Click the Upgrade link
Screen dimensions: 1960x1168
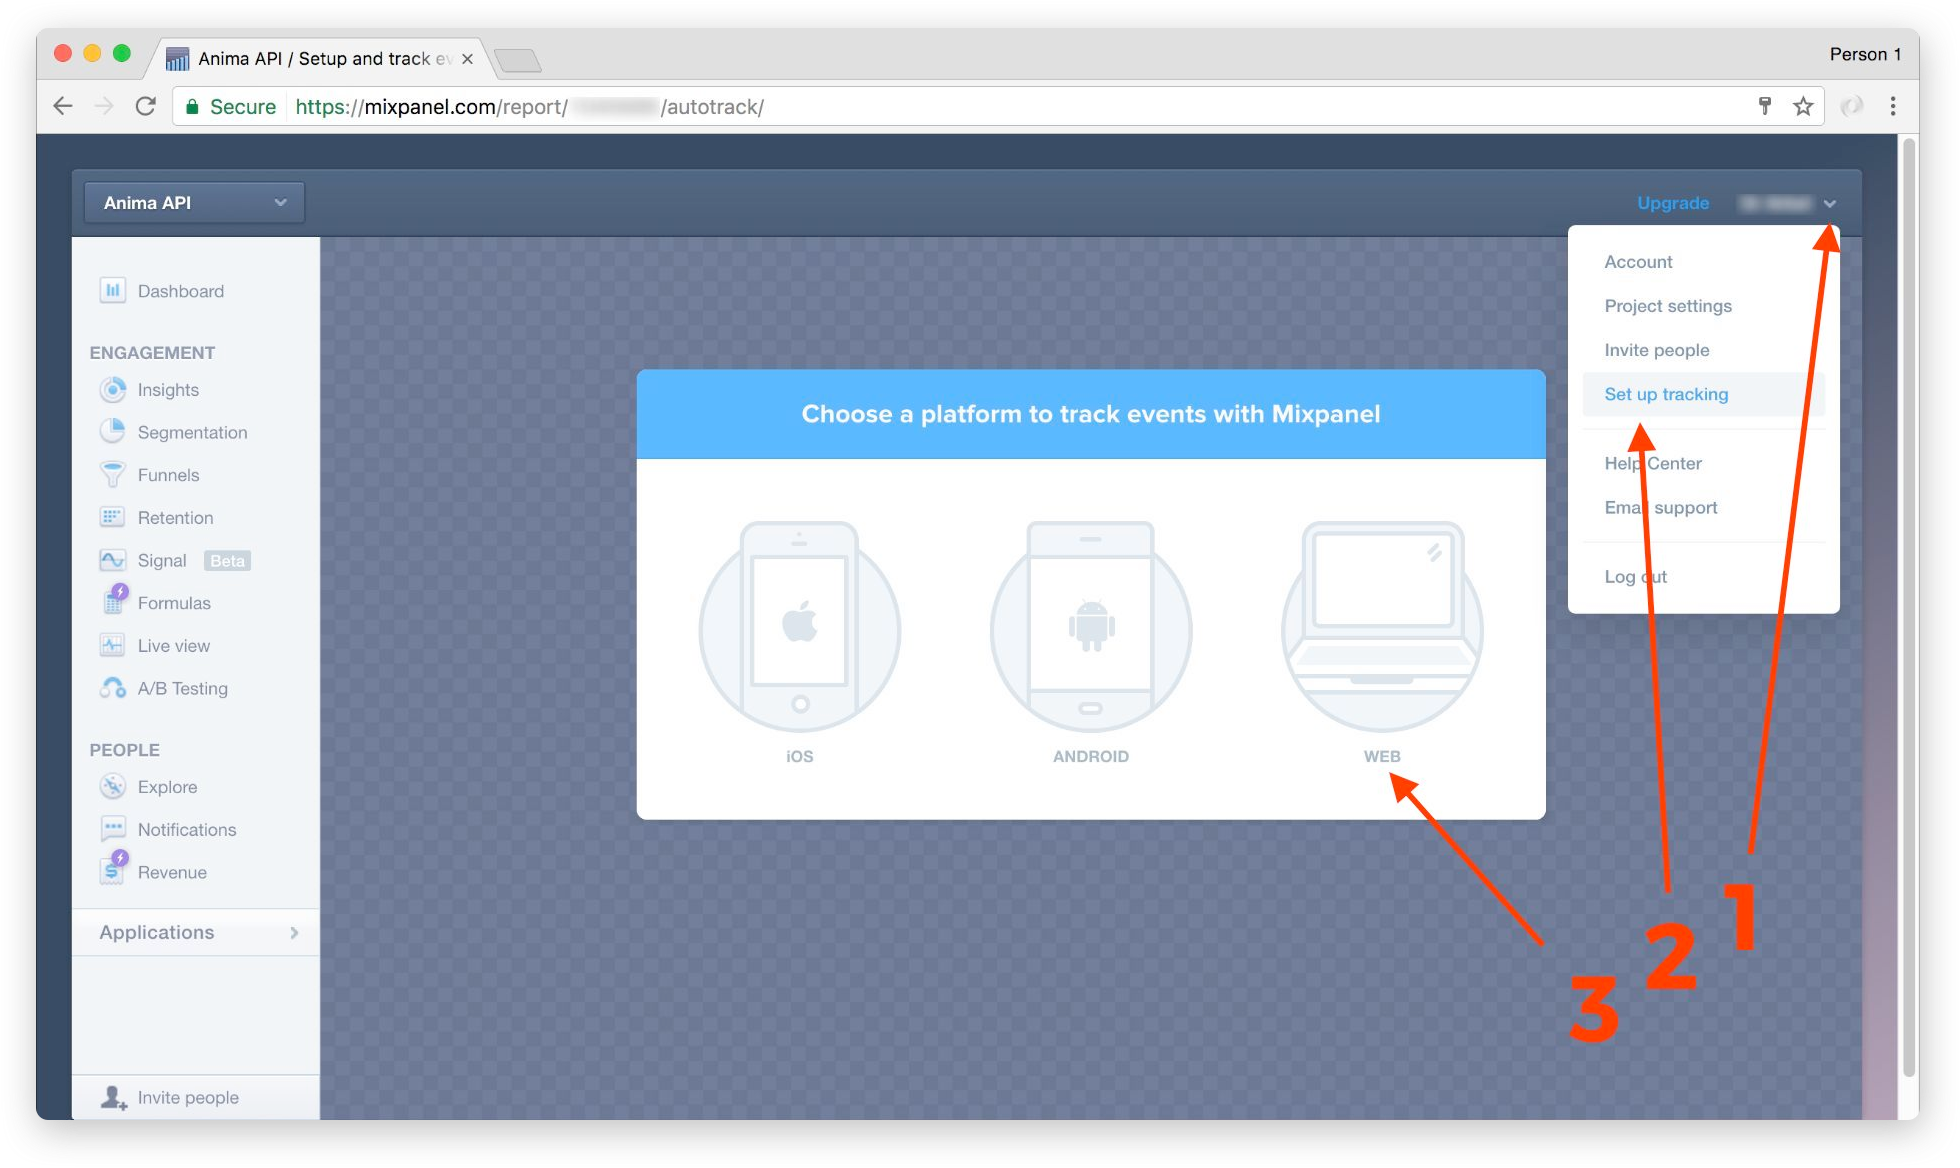pyautogui.click(x=1673, y=203)
